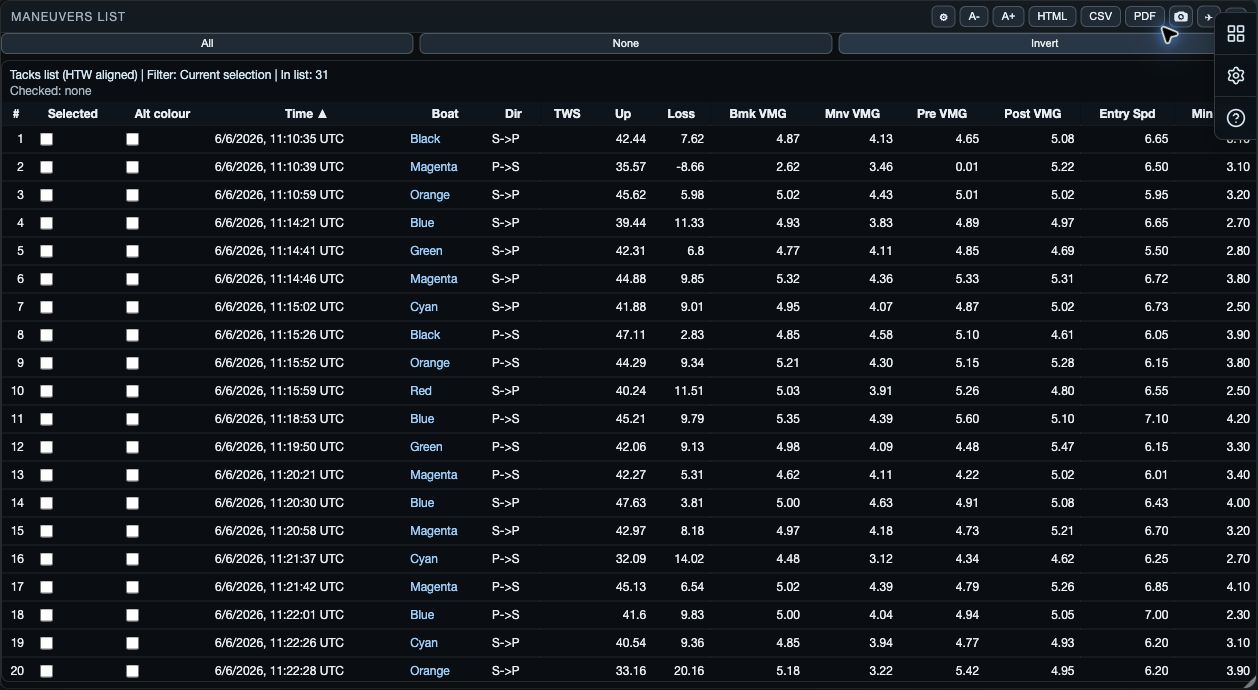Sort by the Time column header

(x=306, y=114)
